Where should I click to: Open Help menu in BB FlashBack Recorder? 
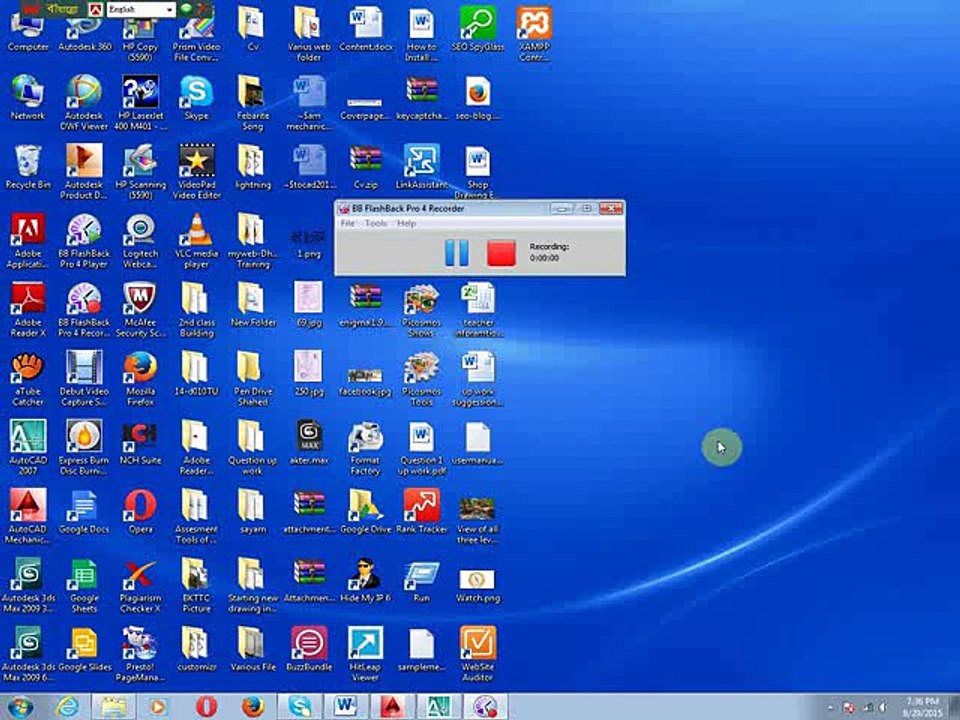click(x=407, y=223)
